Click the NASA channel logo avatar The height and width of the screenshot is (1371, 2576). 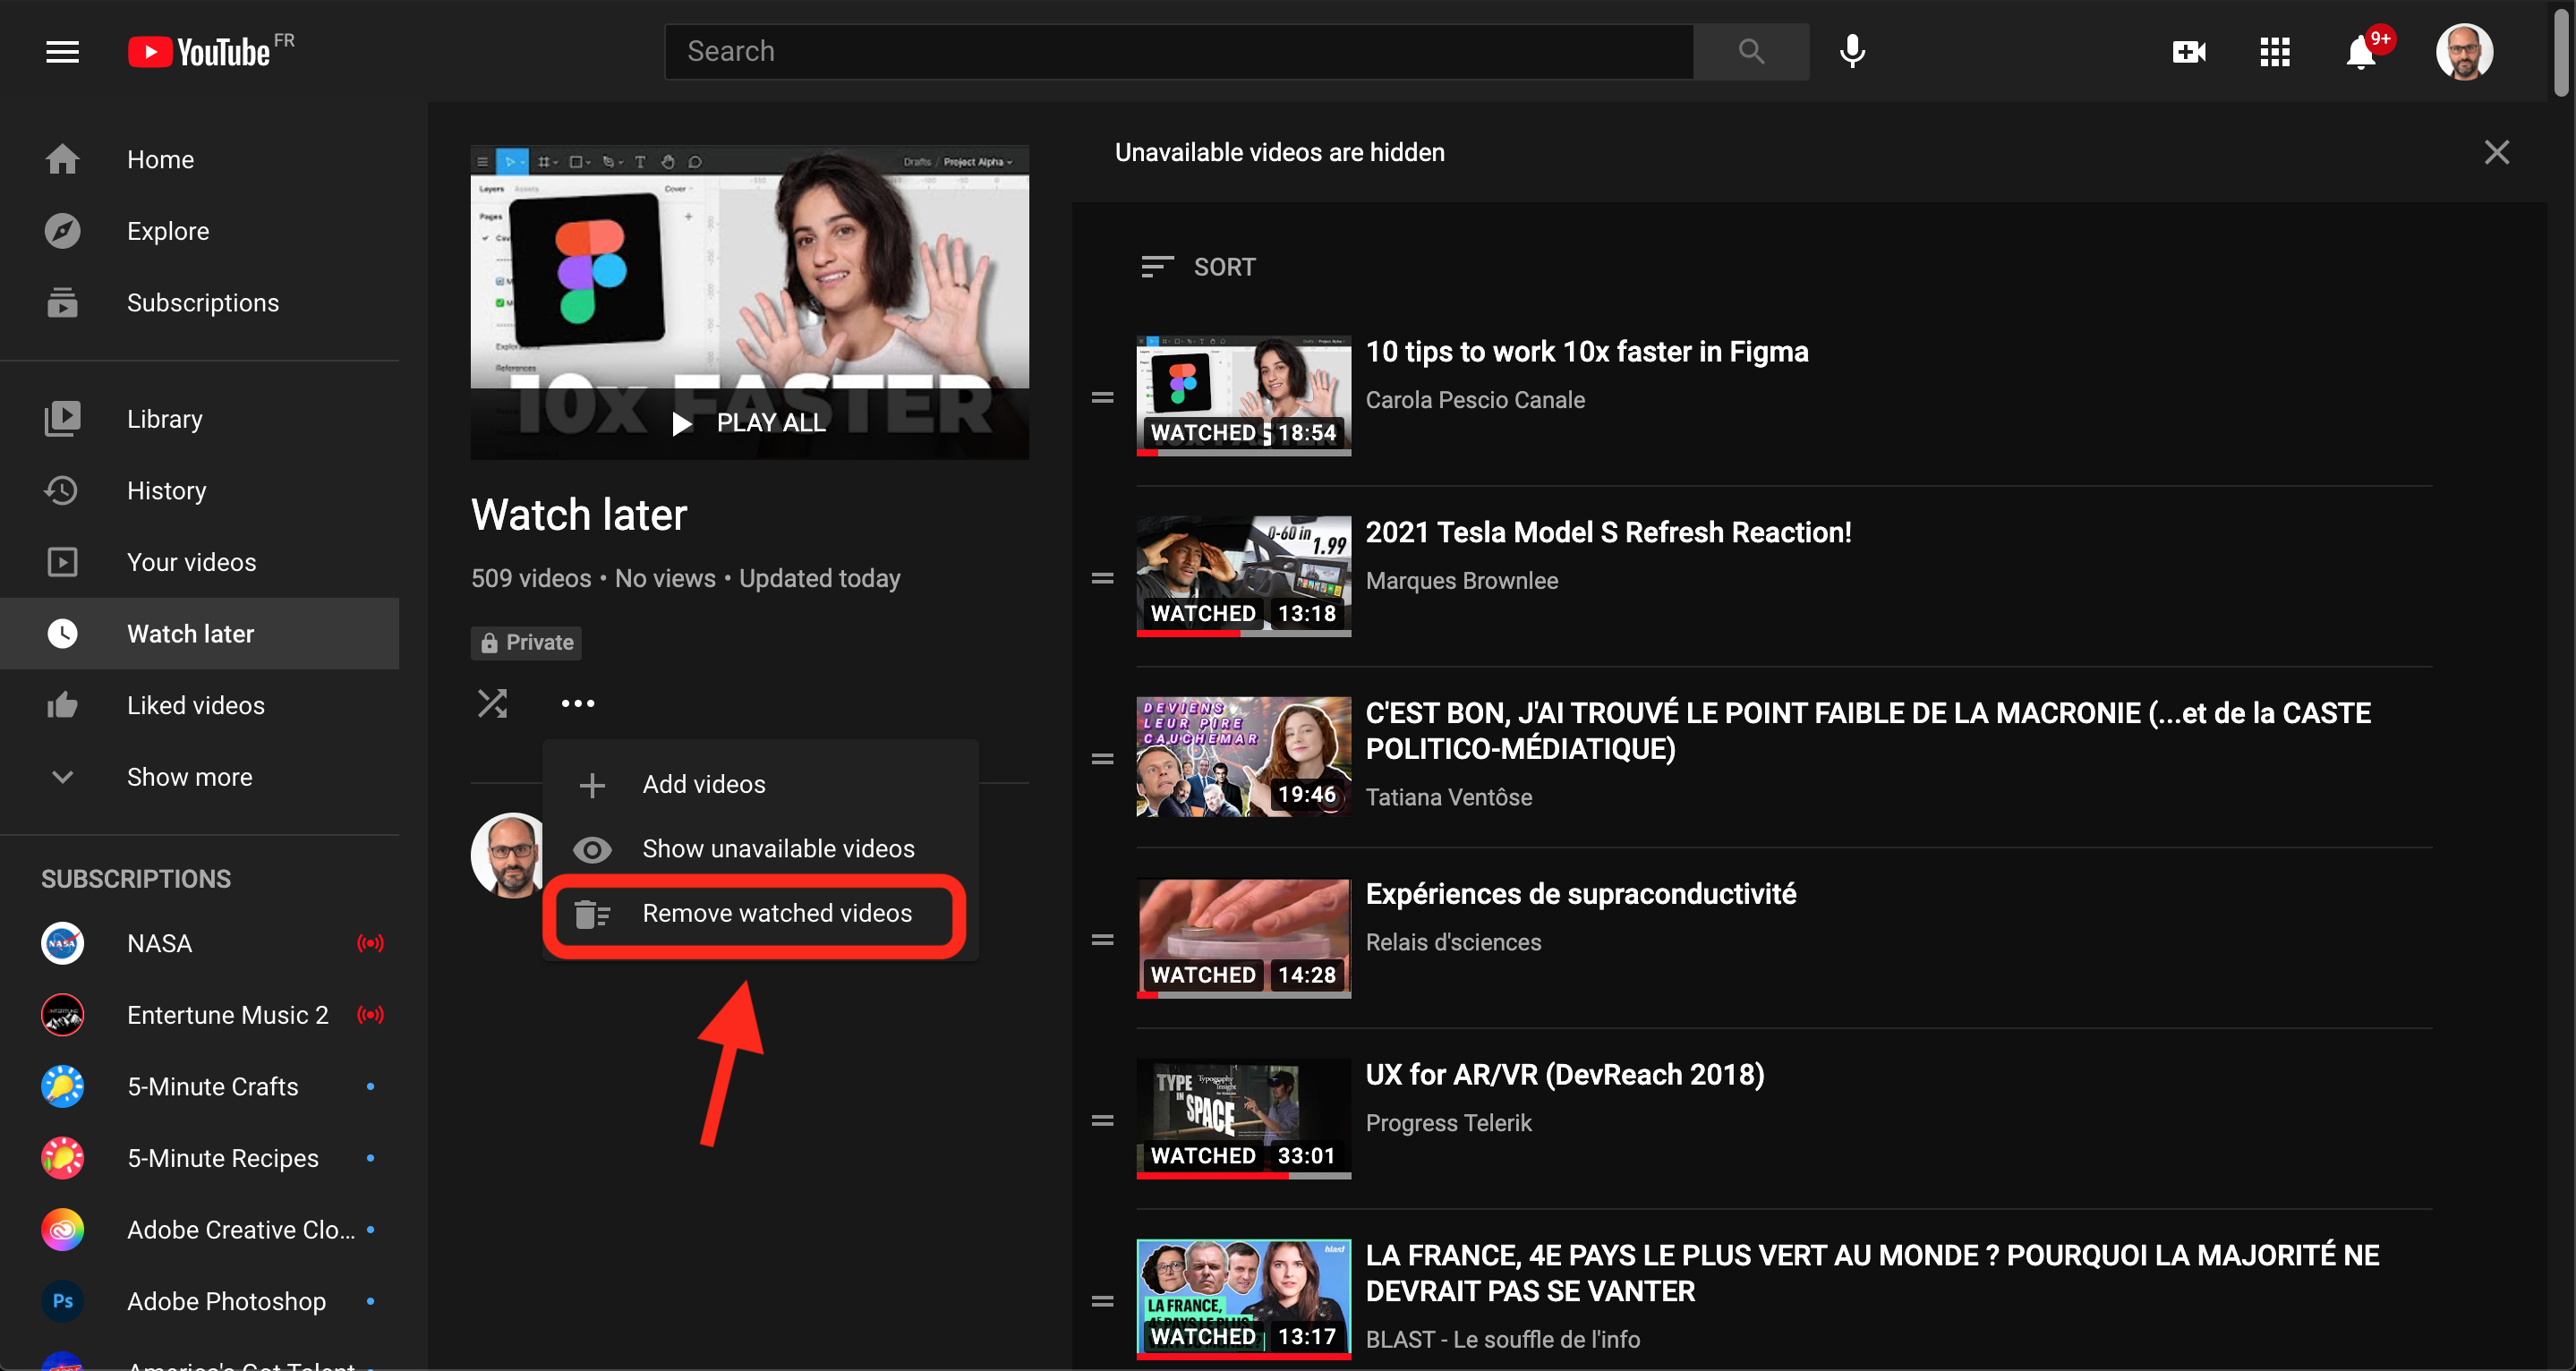62,943
